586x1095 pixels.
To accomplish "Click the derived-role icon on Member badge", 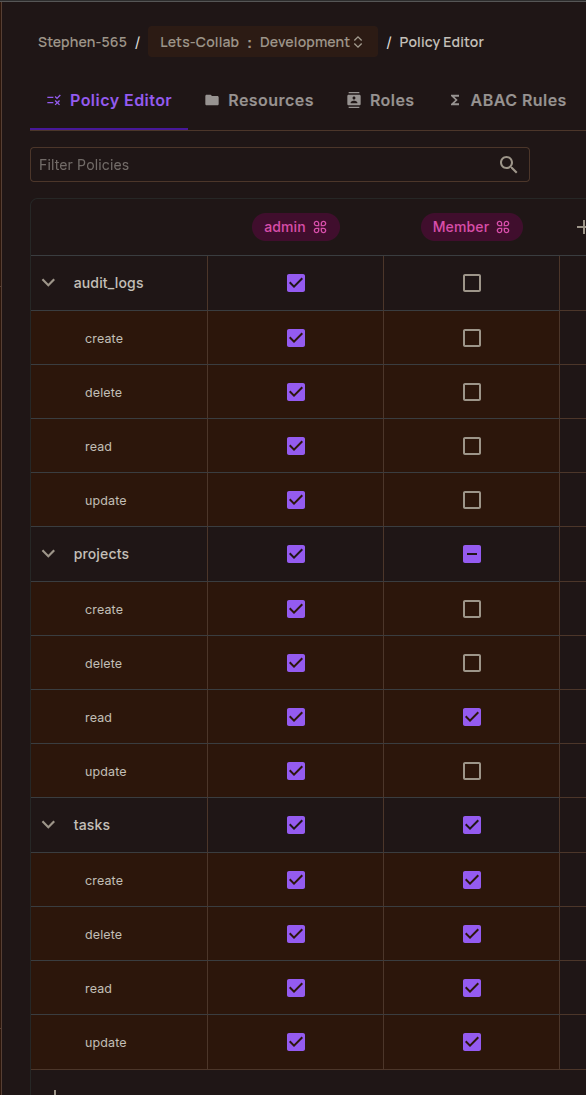I will 503,227.
